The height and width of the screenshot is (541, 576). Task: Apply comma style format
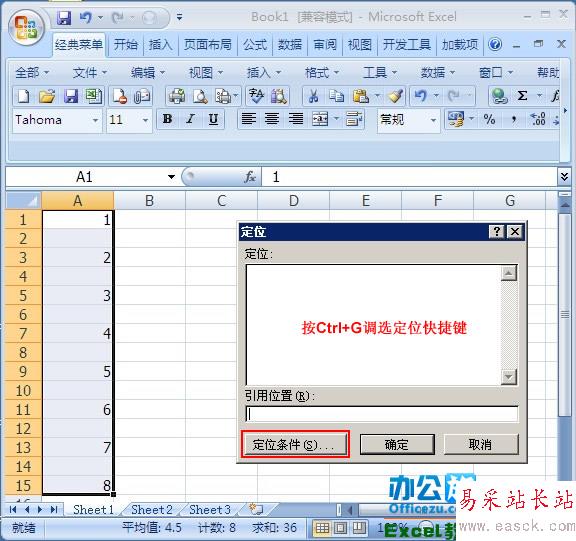(x=514, y=119)
